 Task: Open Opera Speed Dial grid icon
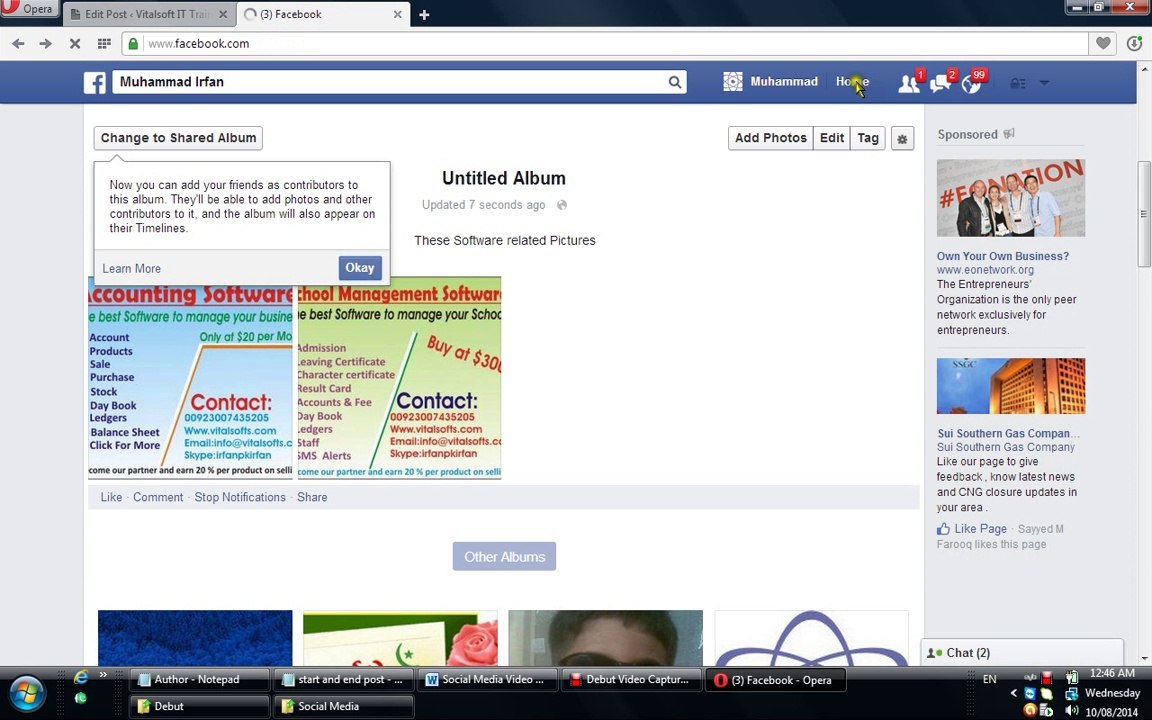pos(104,43)
